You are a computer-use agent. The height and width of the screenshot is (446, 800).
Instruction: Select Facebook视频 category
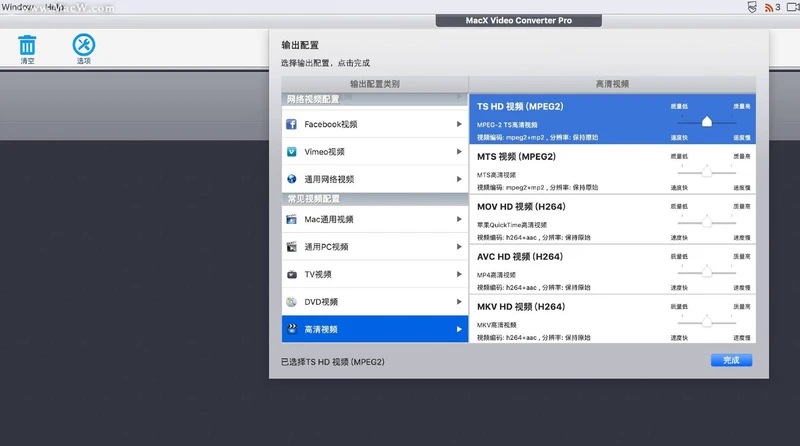coord(375,124)
